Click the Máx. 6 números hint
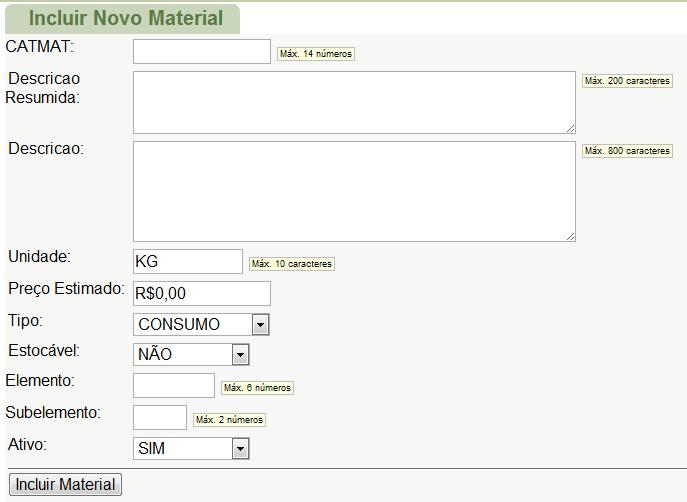 (x=257, y=388)
